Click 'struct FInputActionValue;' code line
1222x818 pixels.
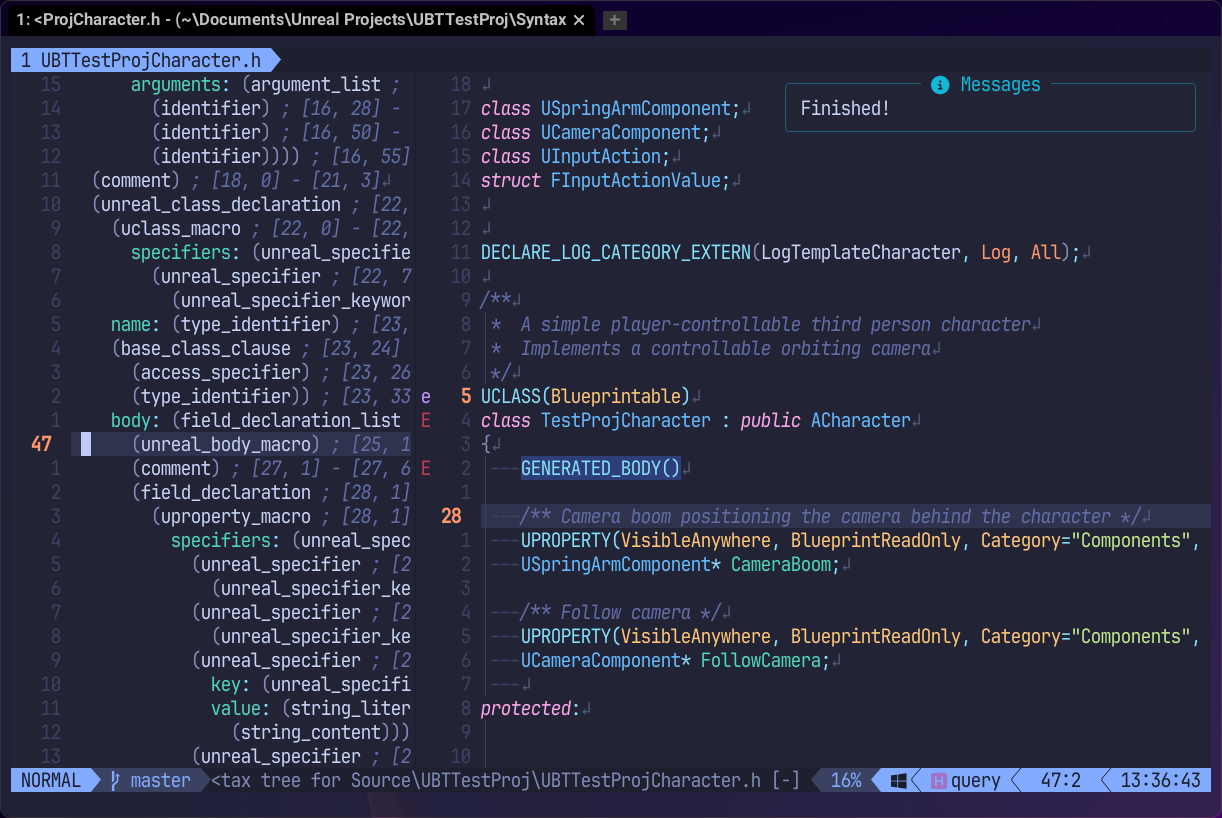[605, 180]
